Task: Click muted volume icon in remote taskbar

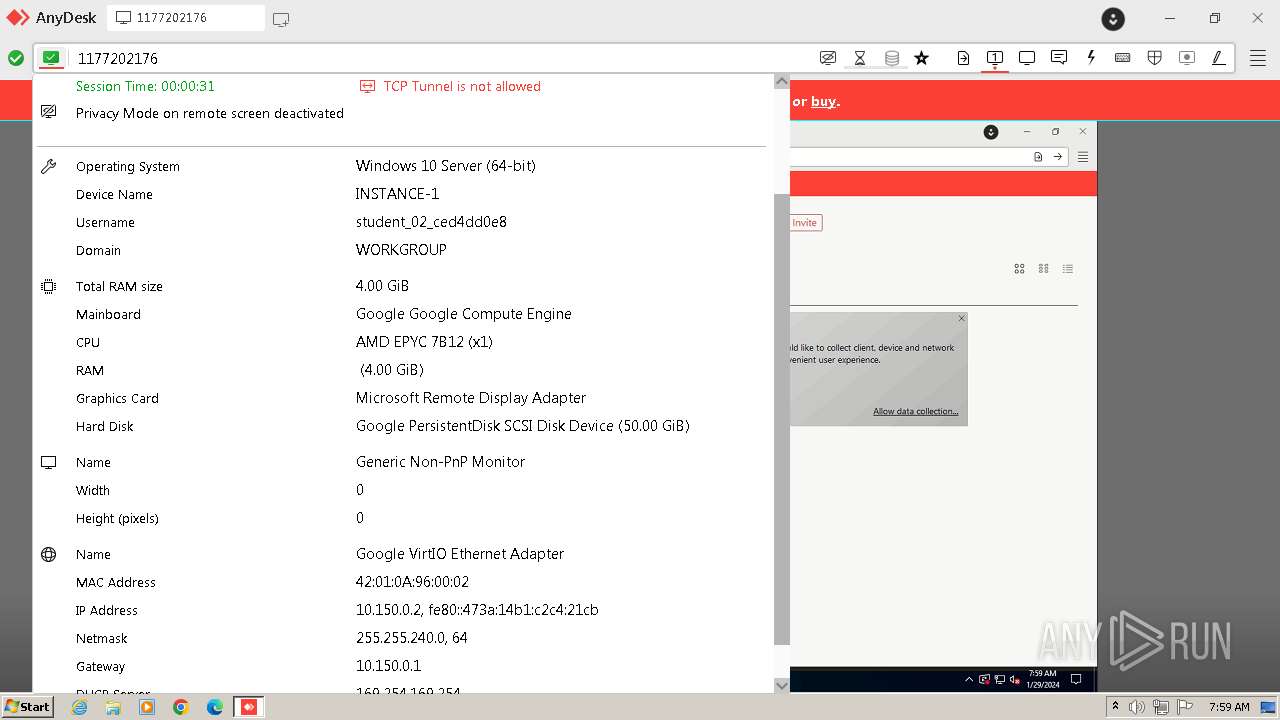Action: [x=1015, y=680]
